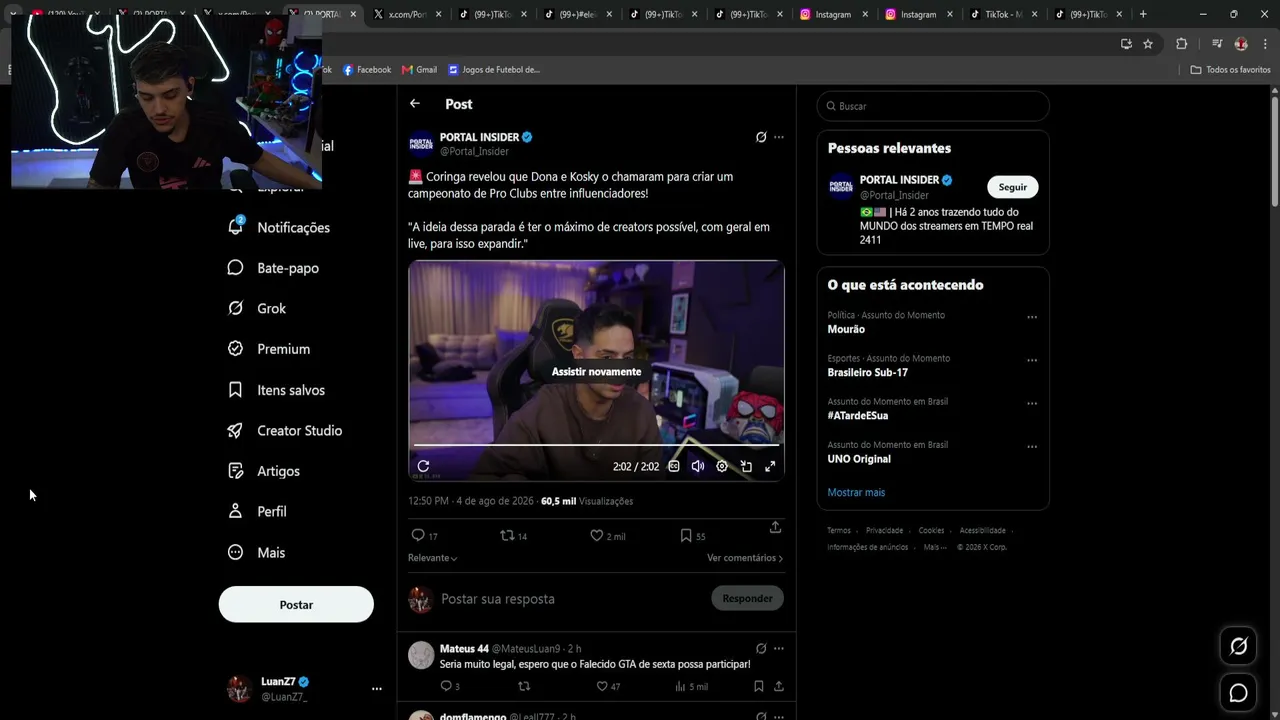Open Artigos in the sidebar
This screenshot has width=1280, height=720.
point(264,471)
